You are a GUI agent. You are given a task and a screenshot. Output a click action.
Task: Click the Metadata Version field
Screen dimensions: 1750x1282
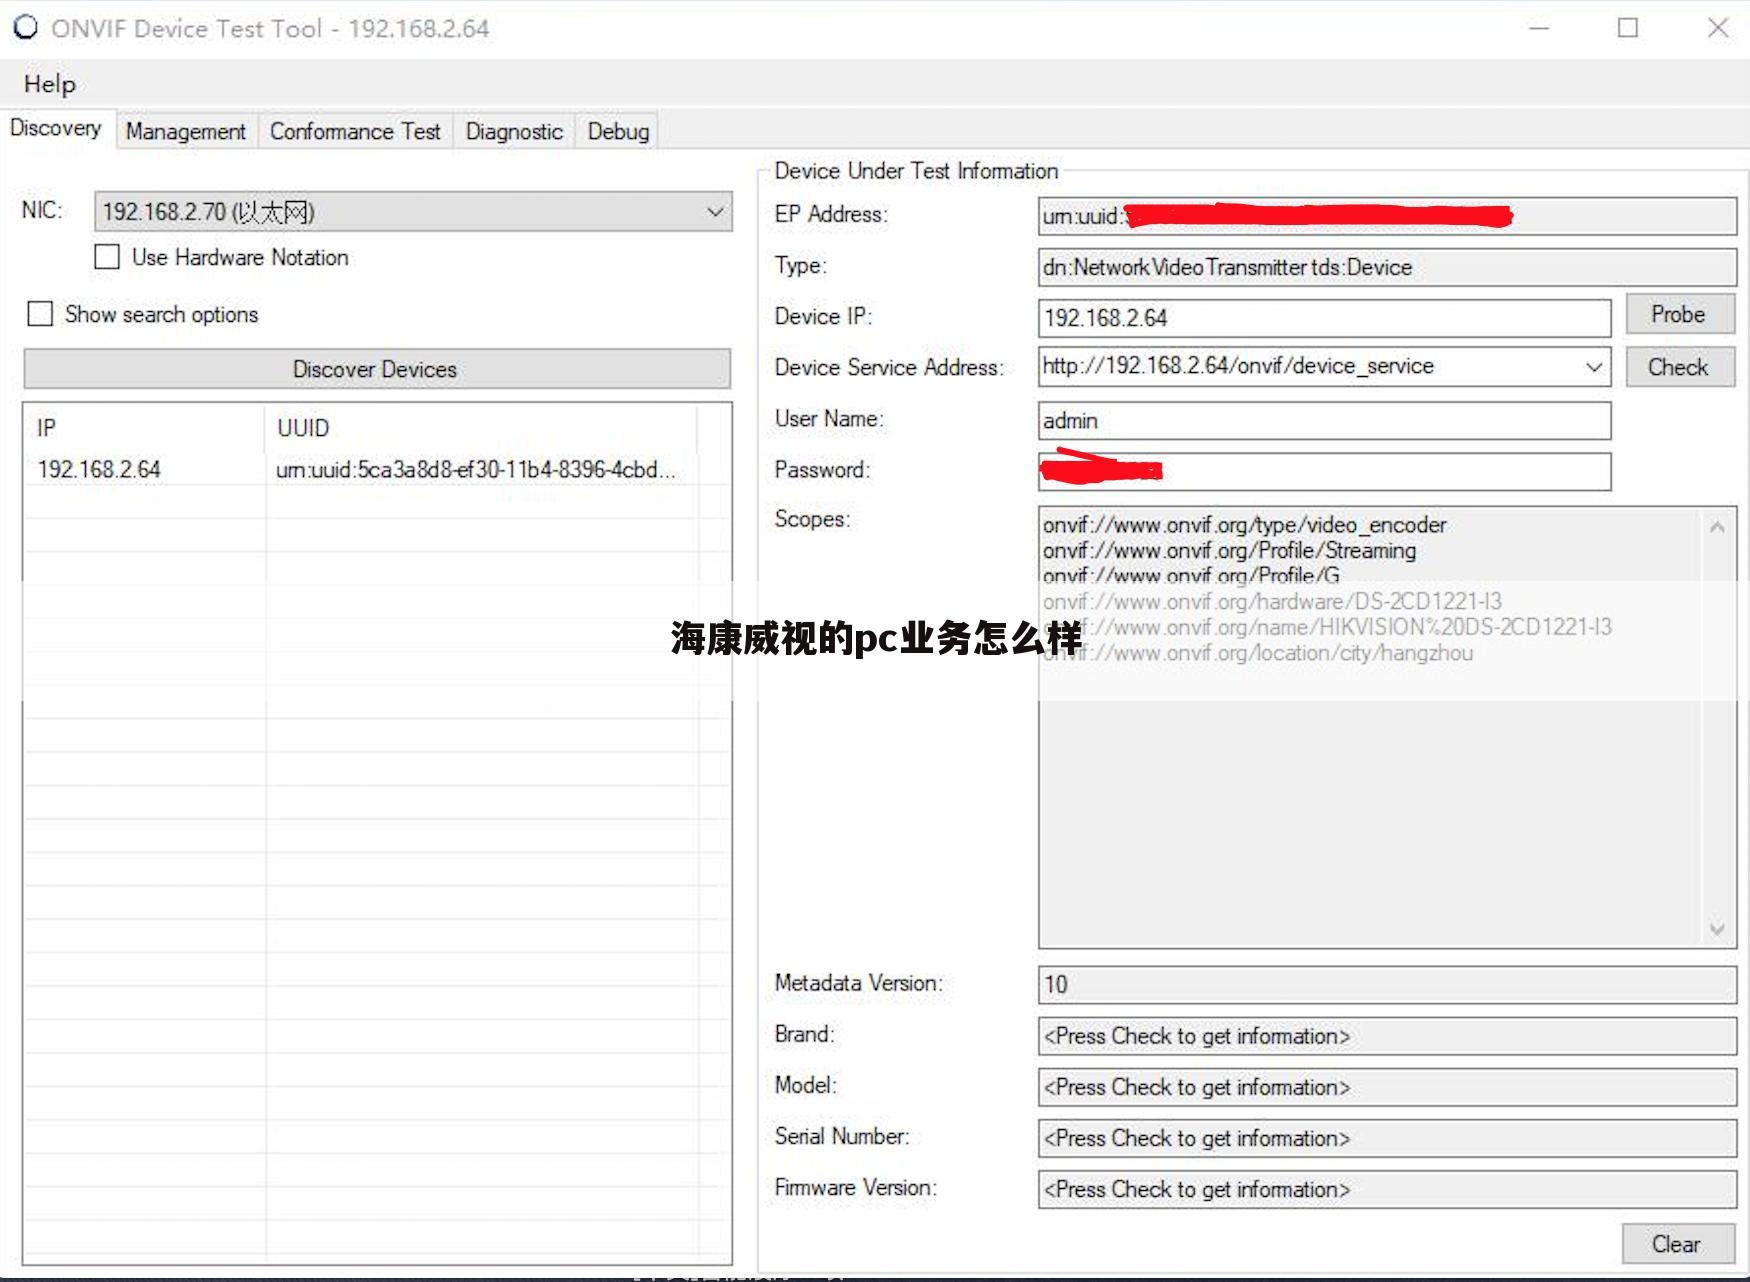pos(1387,985)
